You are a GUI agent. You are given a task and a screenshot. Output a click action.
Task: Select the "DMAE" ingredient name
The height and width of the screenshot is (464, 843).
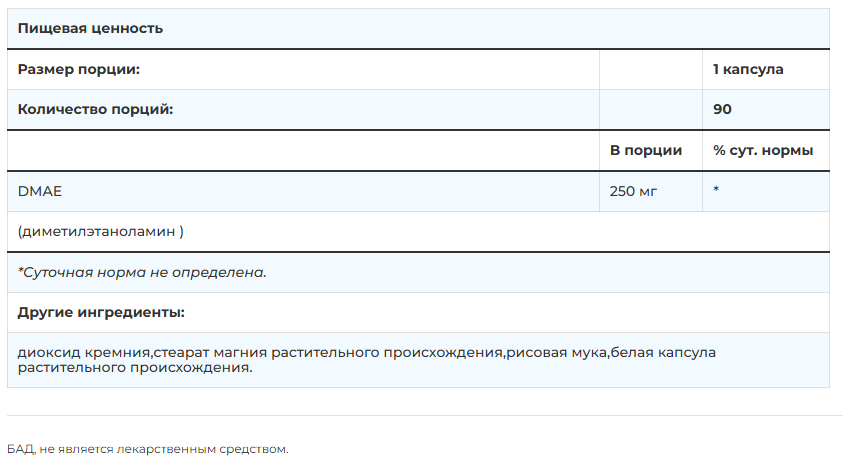(37, 190)
